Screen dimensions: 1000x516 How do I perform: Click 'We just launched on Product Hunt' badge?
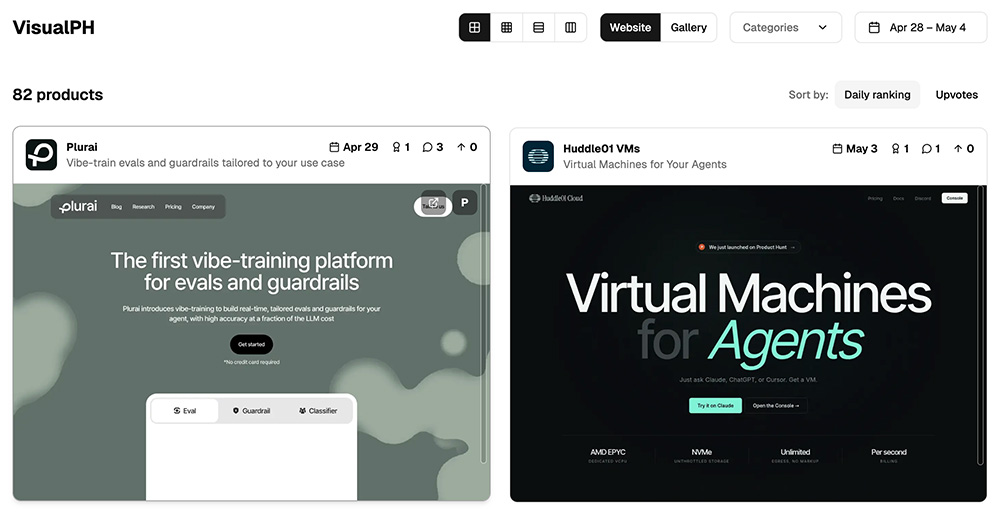[x=747, y=247]
